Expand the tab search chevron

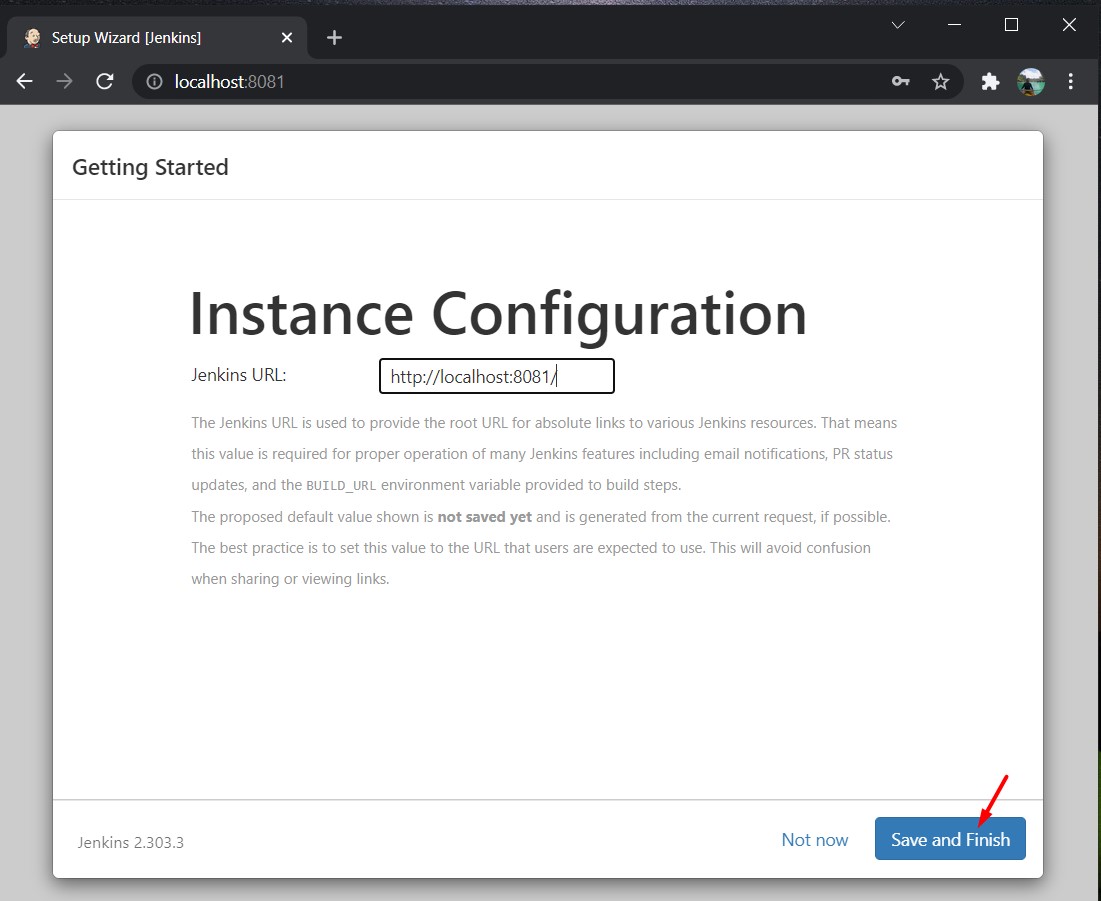tap(898, 25)
